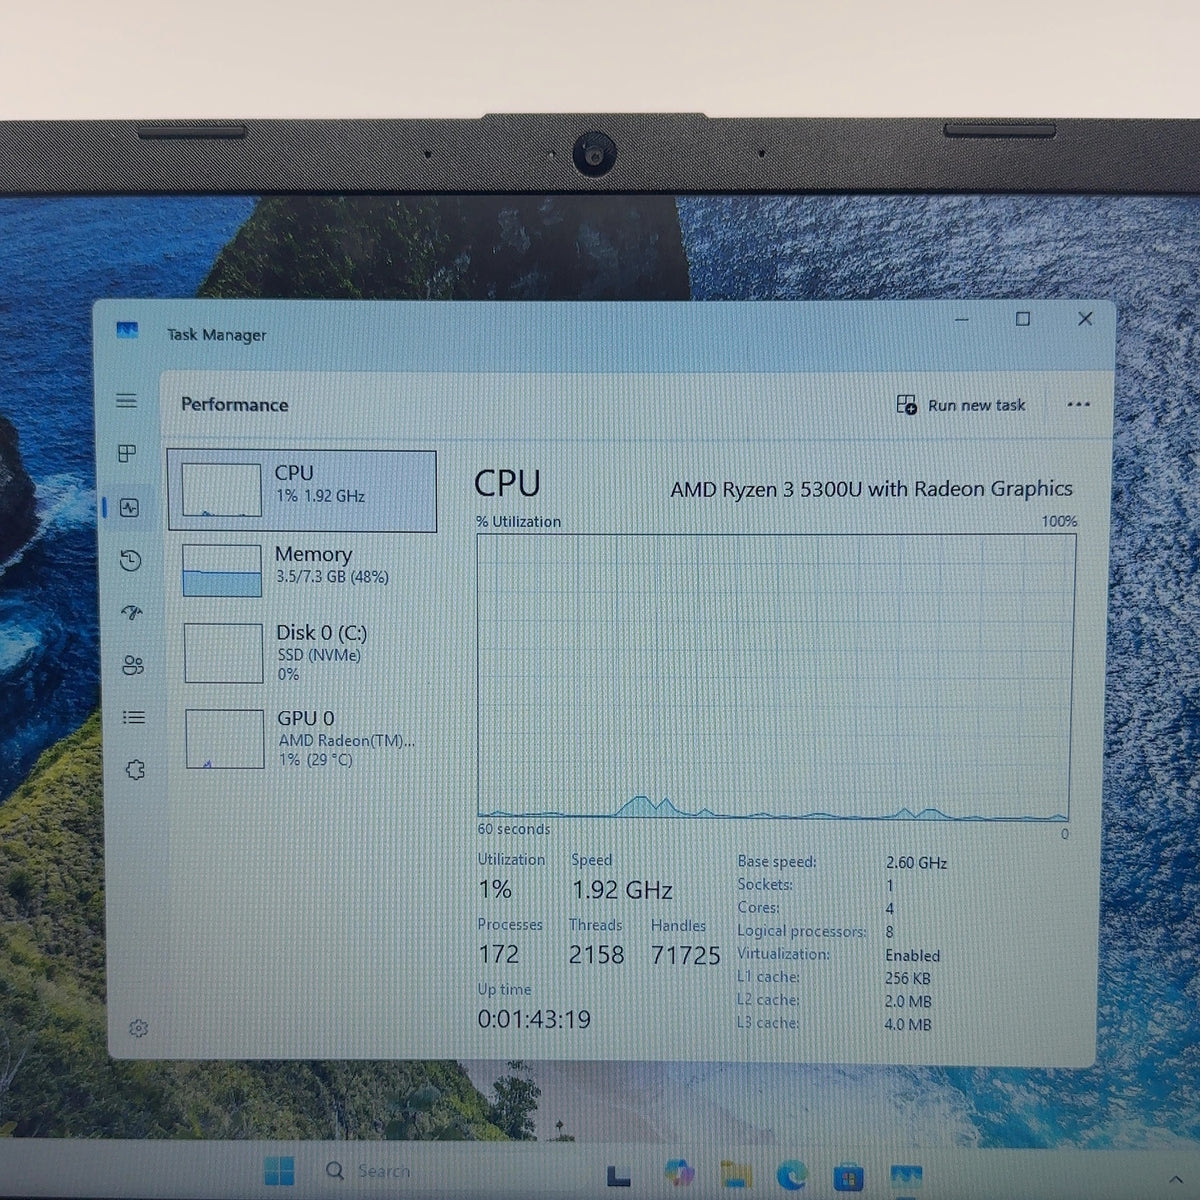Open Microsoft Store from taskbar
1200x1200 pixels.
coord(849,1177)
